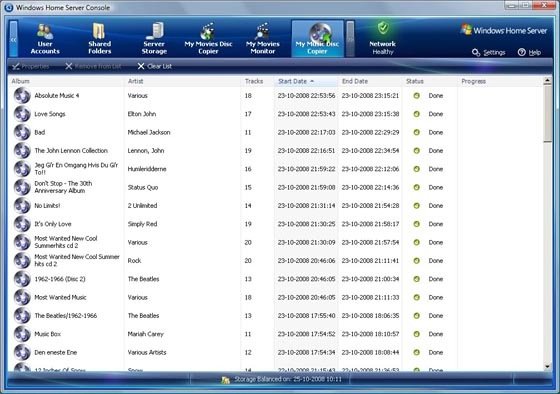Screen dimensions: 560x394
Task: Click disc icon for John Lennon Collection
Action: 22,151
